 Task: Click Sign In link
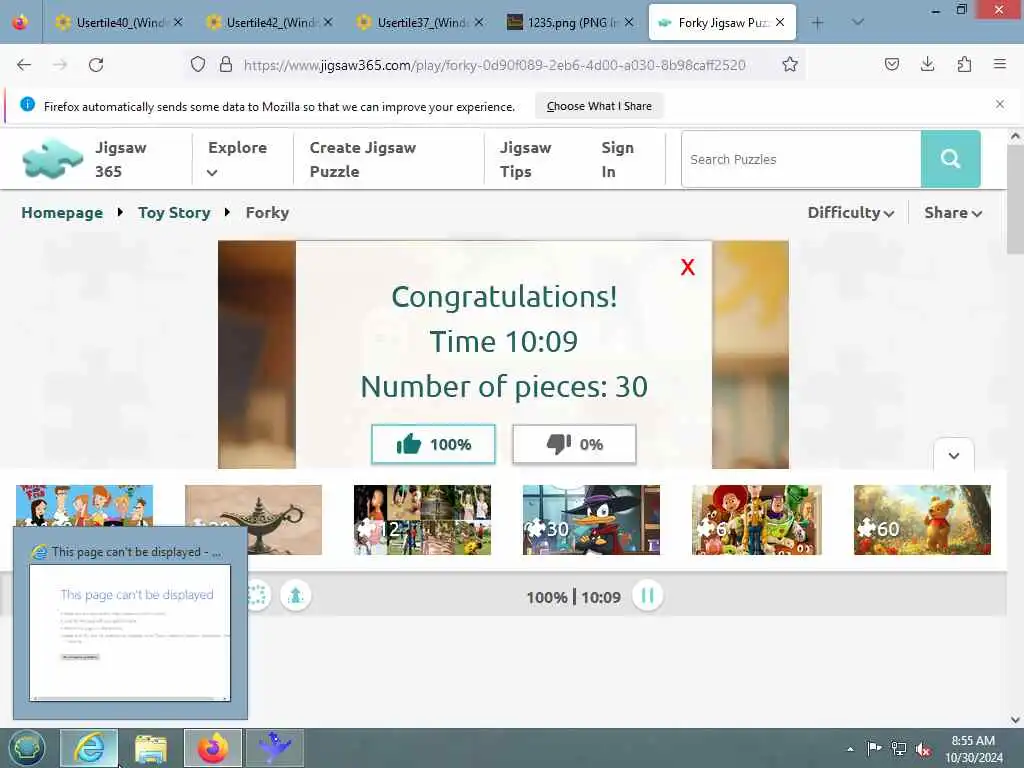click(x=617, y=159)
